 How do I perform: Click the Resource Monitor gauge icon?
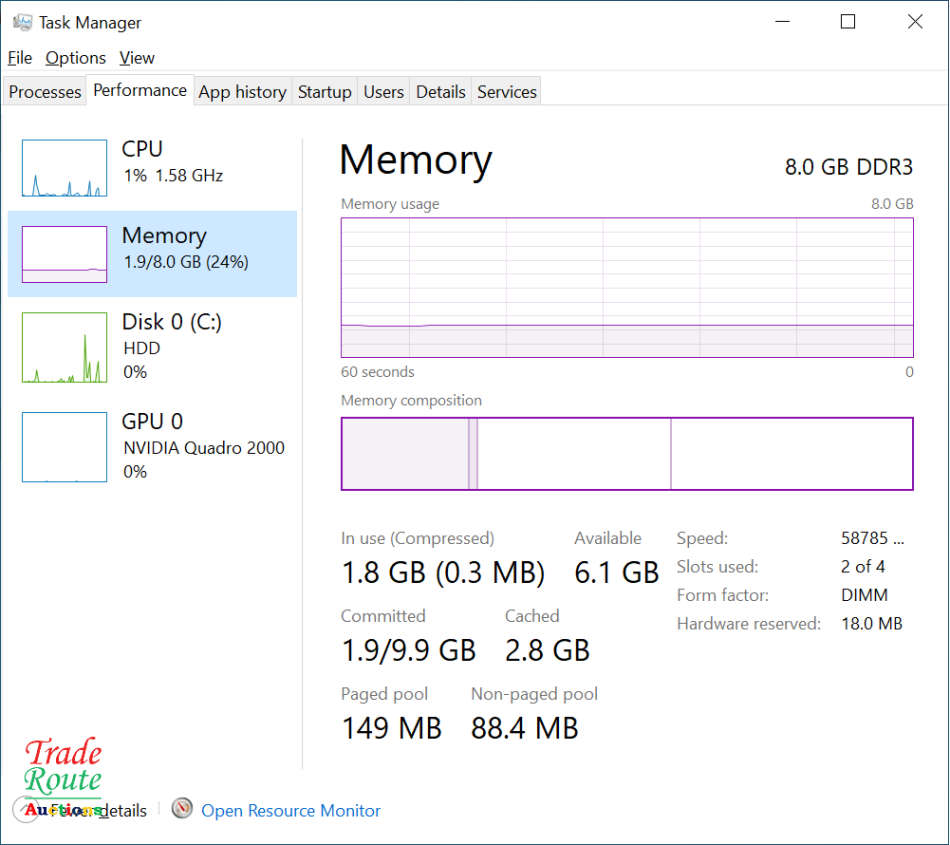click(181, 808)
